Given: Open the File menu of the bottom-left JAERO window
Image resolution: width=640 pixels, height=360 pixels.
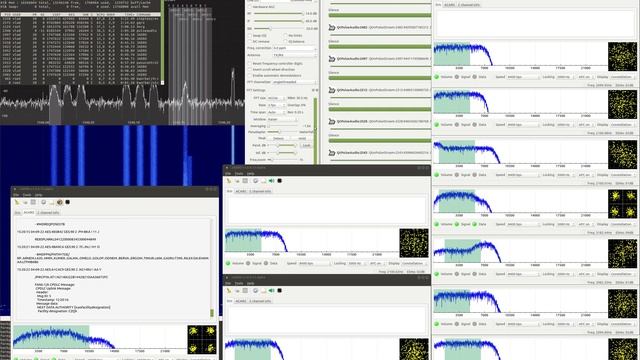Looking at the screenshot, I should coord(17,195).
